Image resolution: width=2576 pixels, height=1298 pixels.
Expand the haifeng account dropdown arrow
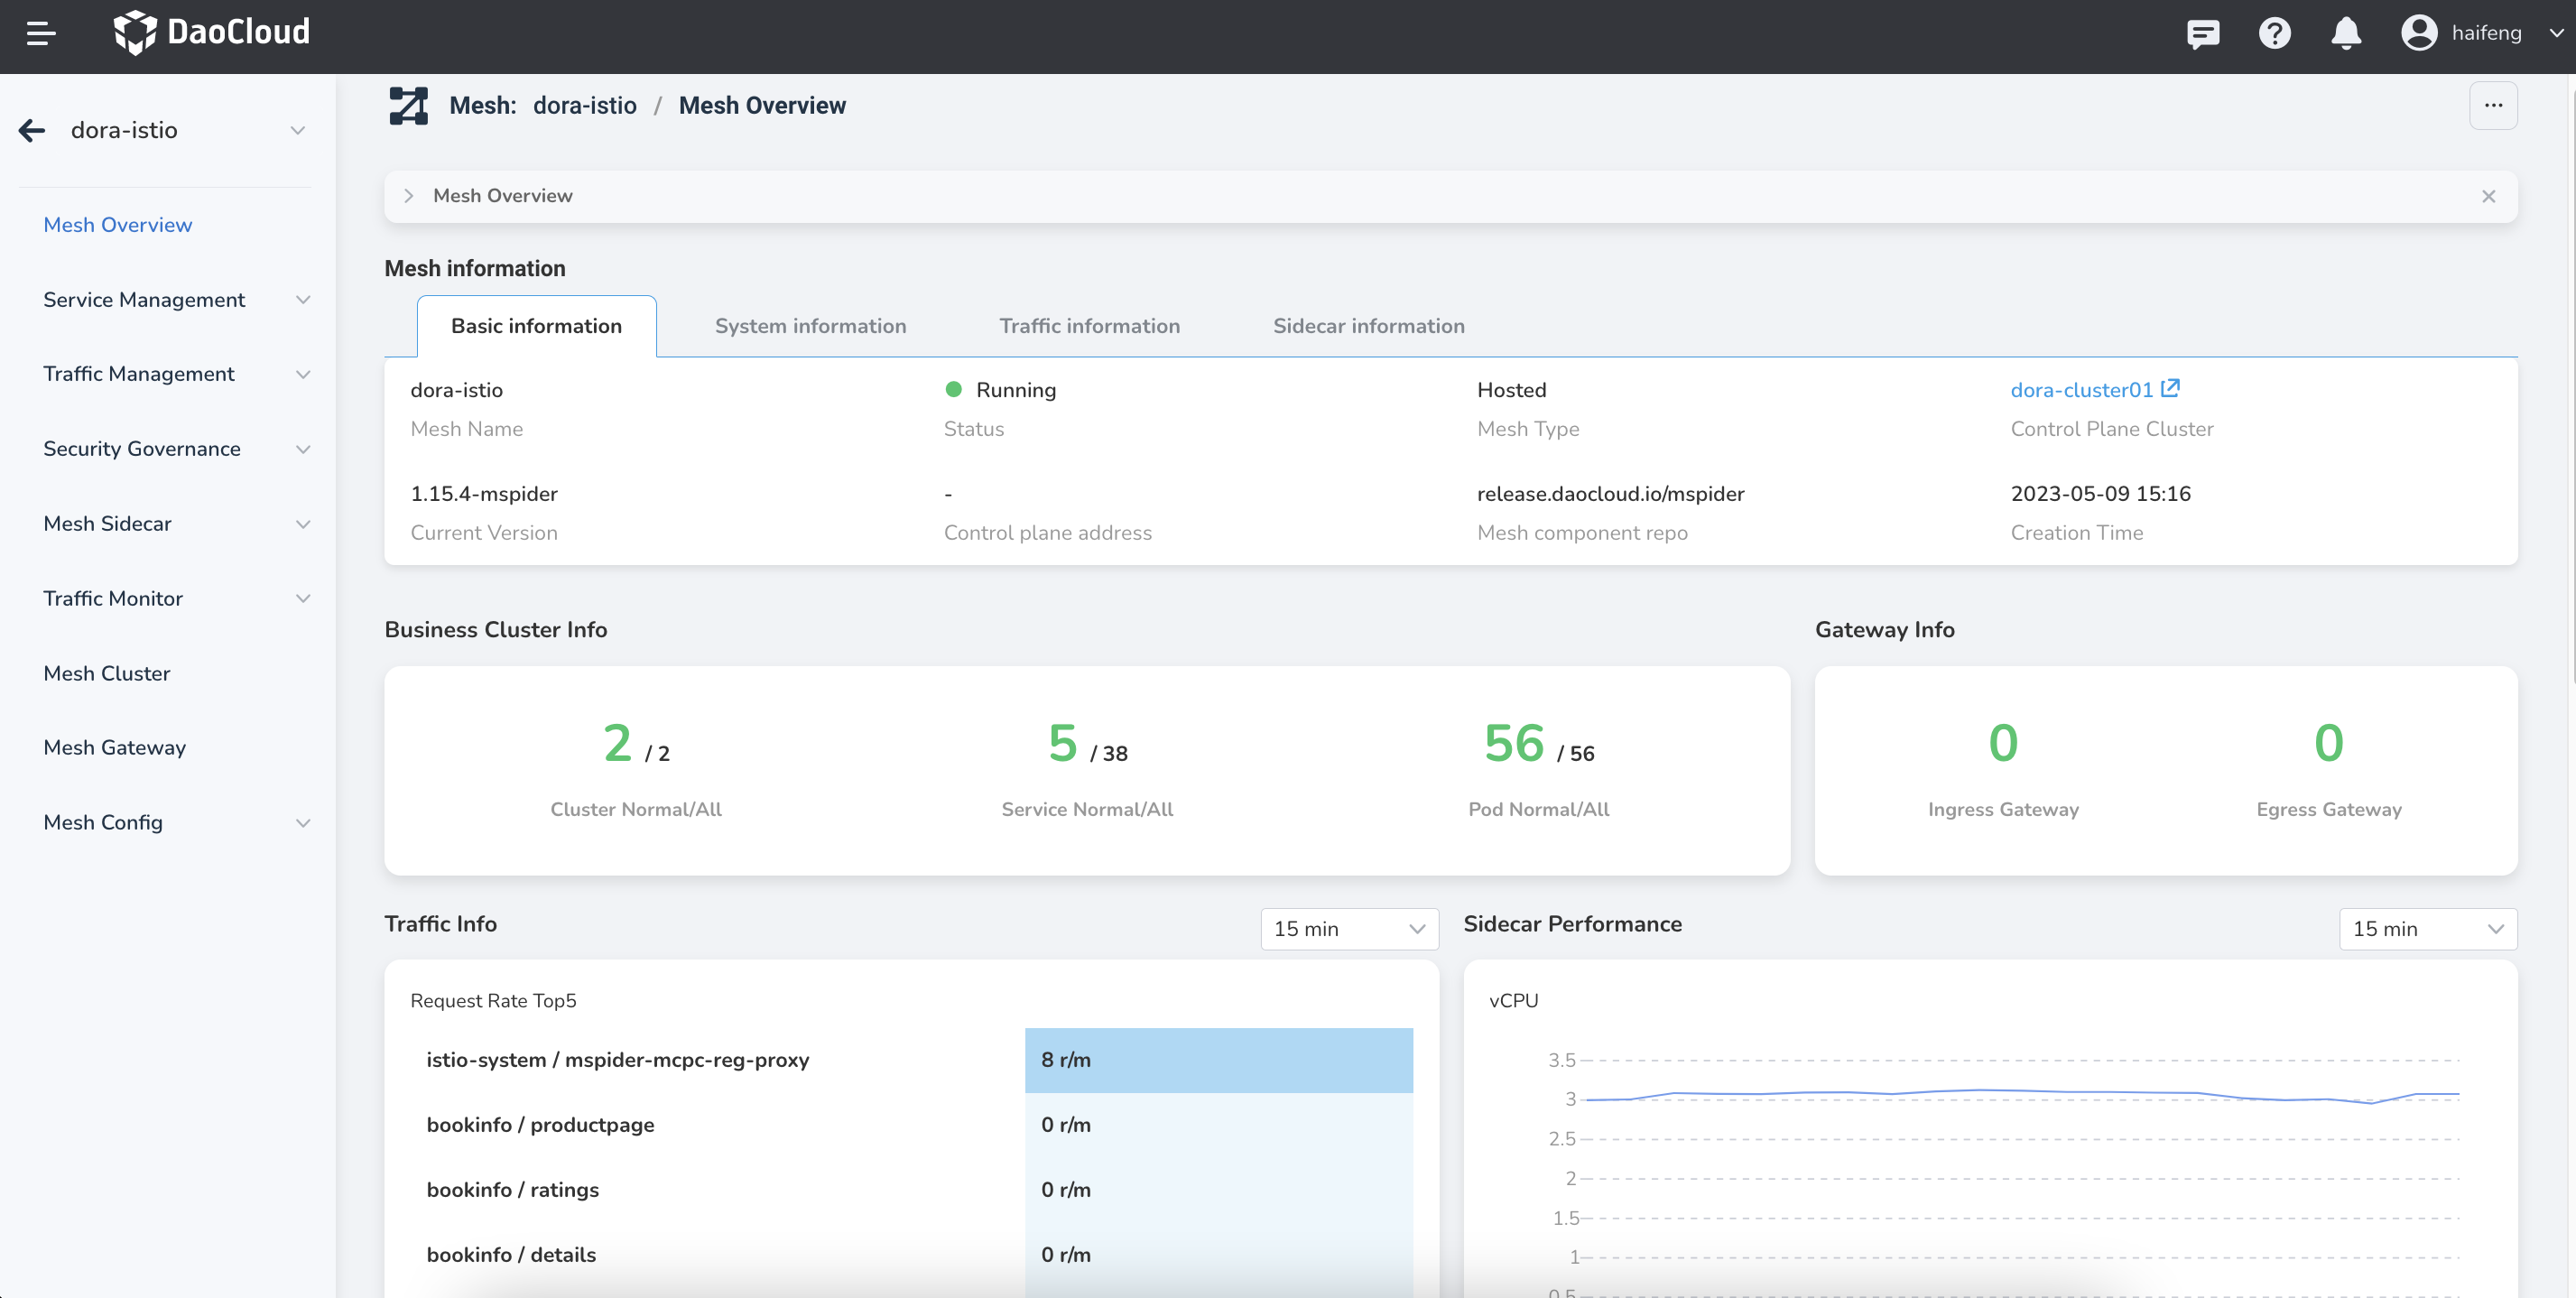click(2556, 33)
